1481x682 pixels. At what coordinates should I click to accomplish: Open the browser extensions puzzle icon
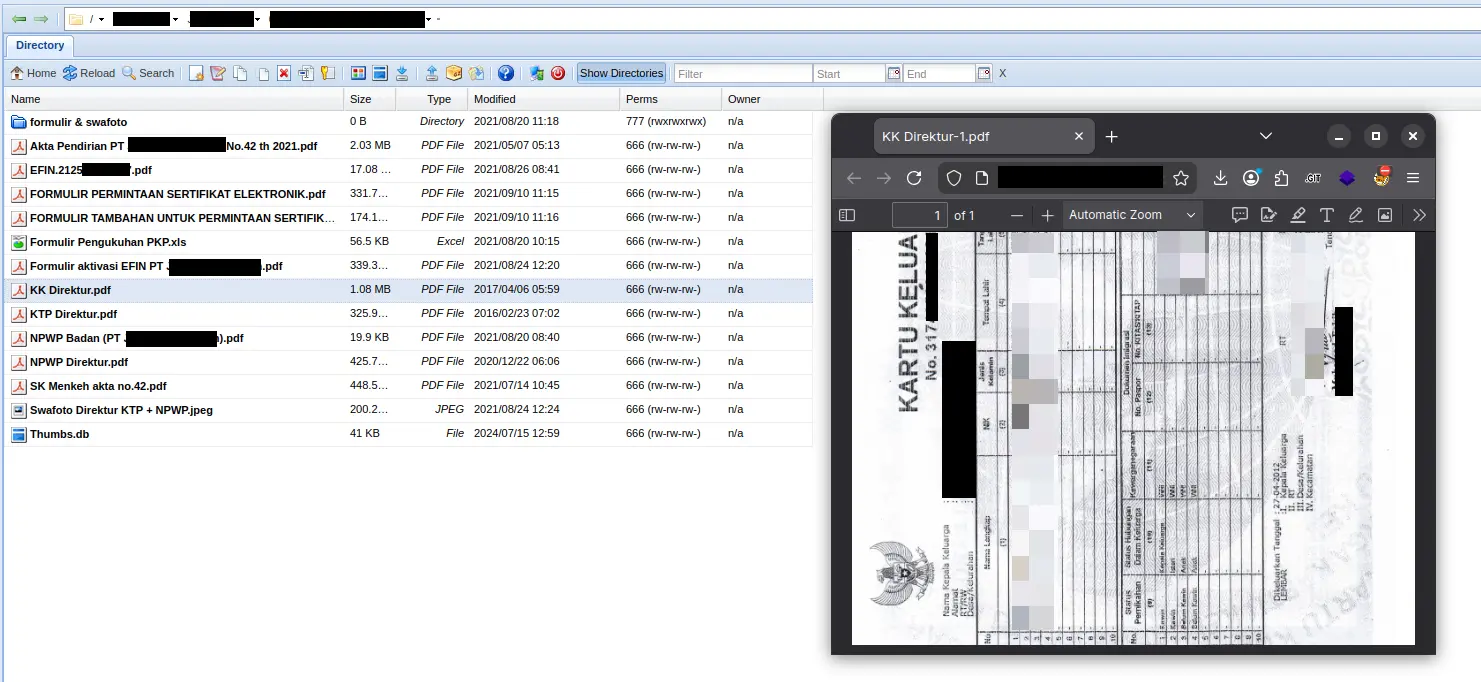click(x=1282, y=178)
